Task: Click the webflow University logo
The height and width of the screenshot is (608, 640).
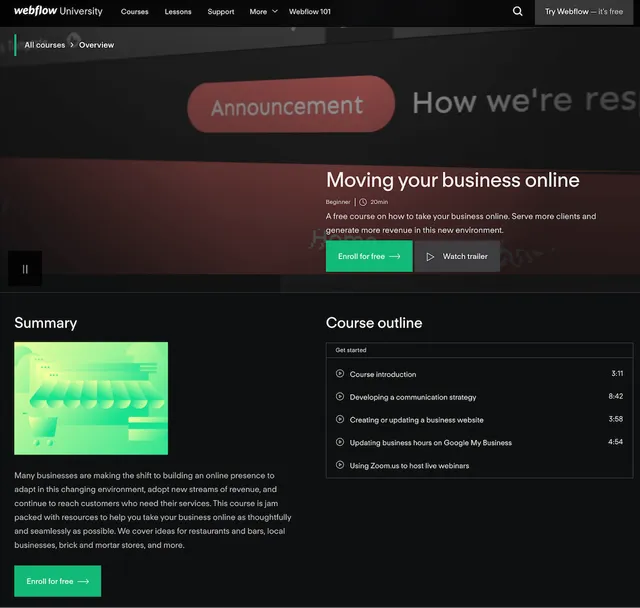Action: pyautogui.click(x=58, y=11)
